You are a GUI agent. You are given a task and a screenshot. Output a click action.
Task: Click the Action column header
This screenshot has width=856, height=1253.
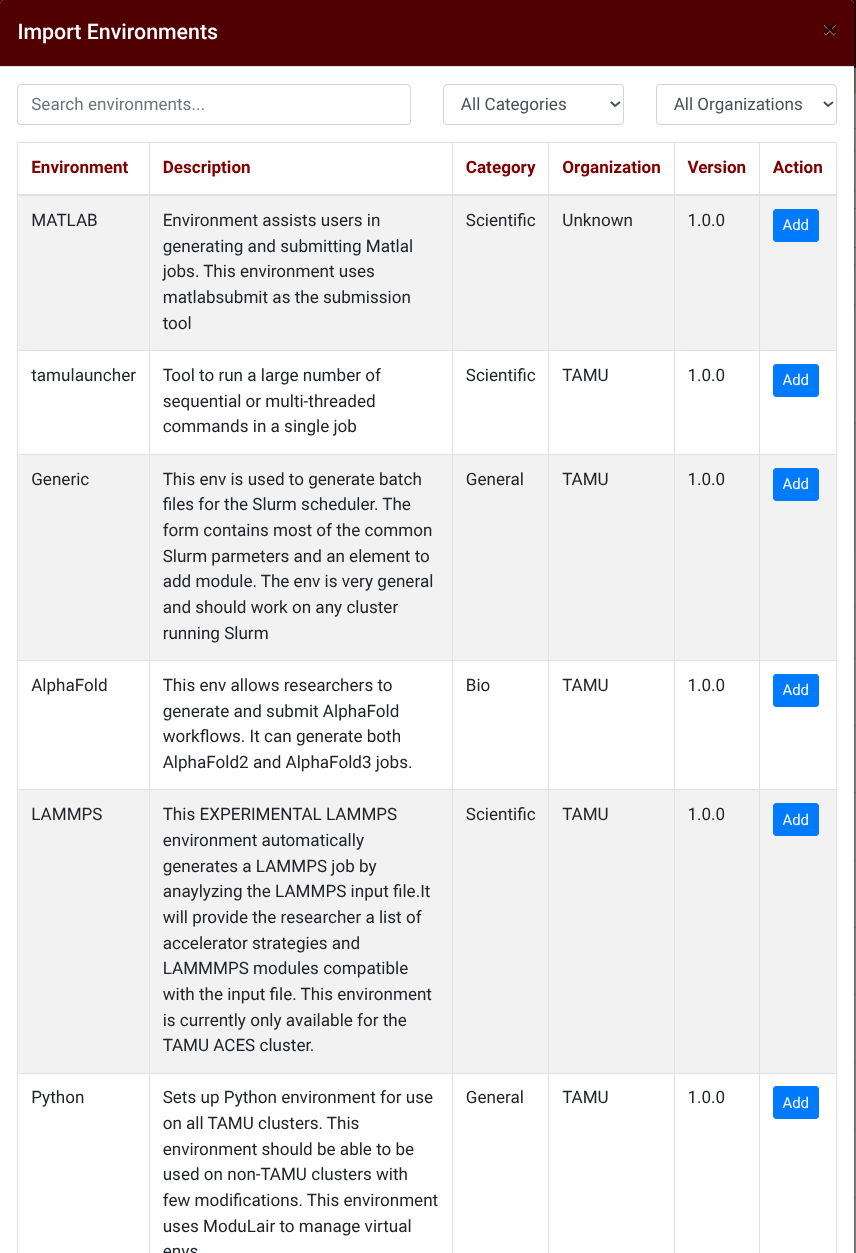point(797,167)
